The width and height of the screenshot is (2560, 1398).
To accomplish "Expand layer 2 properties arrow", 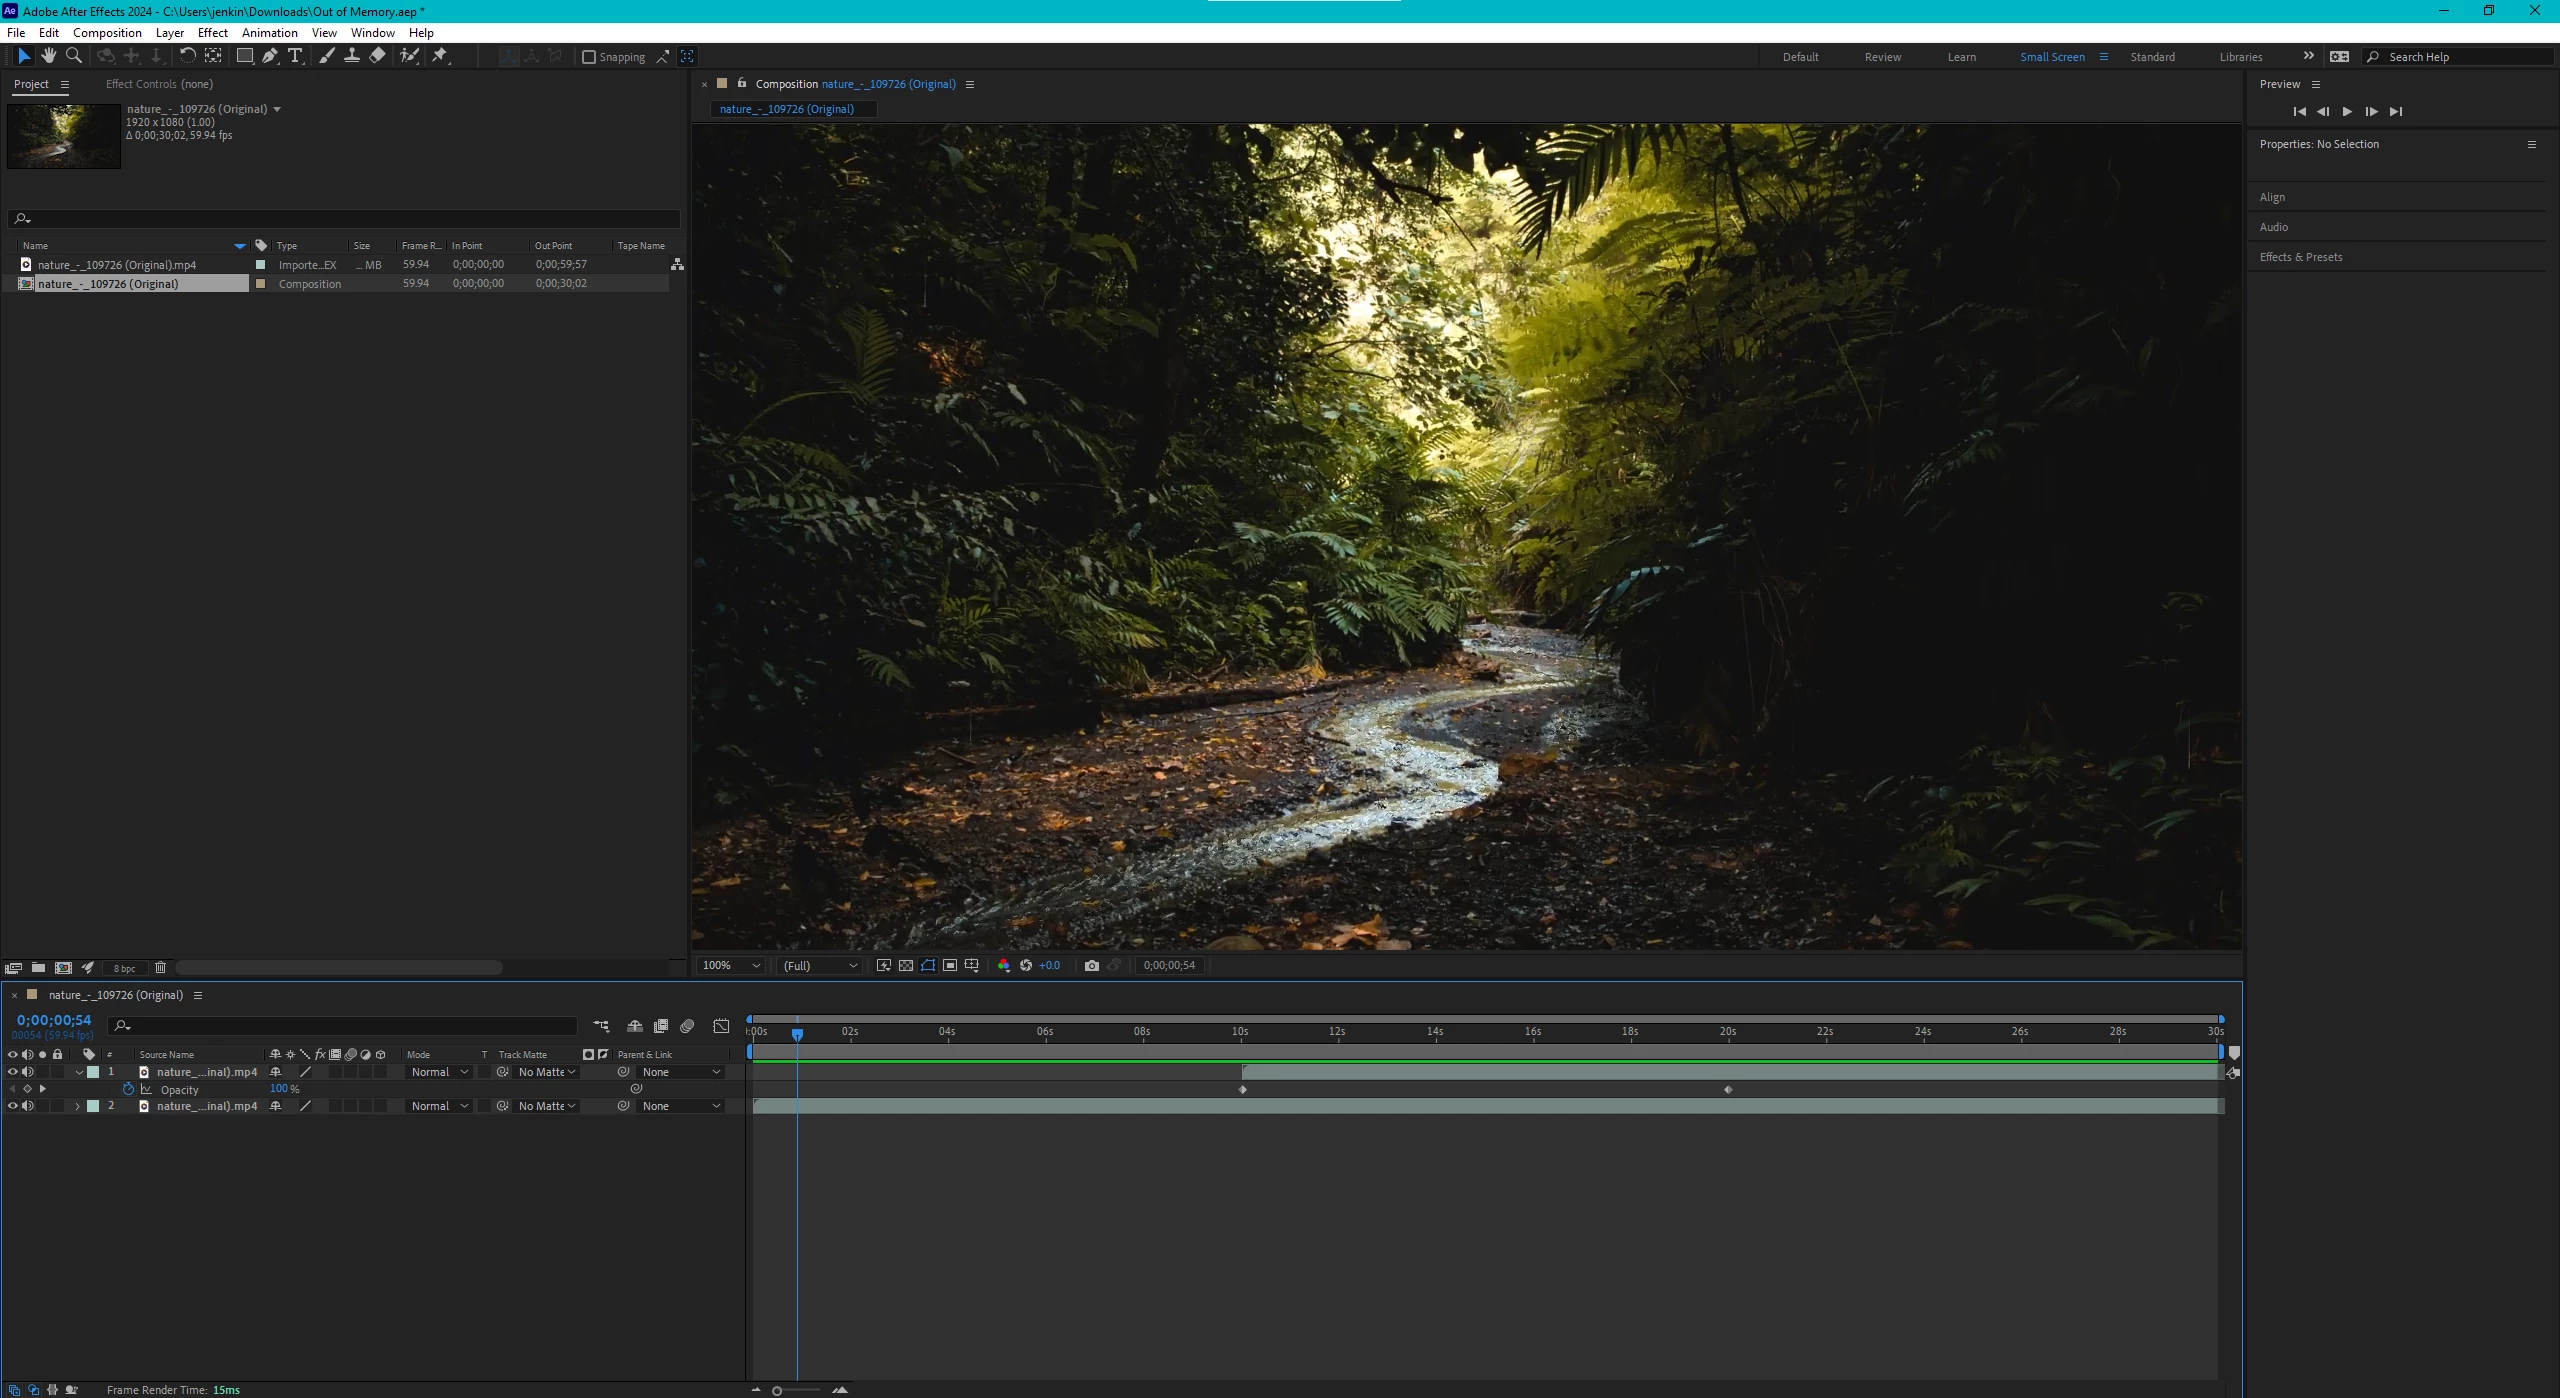I will click(77, 1106).
